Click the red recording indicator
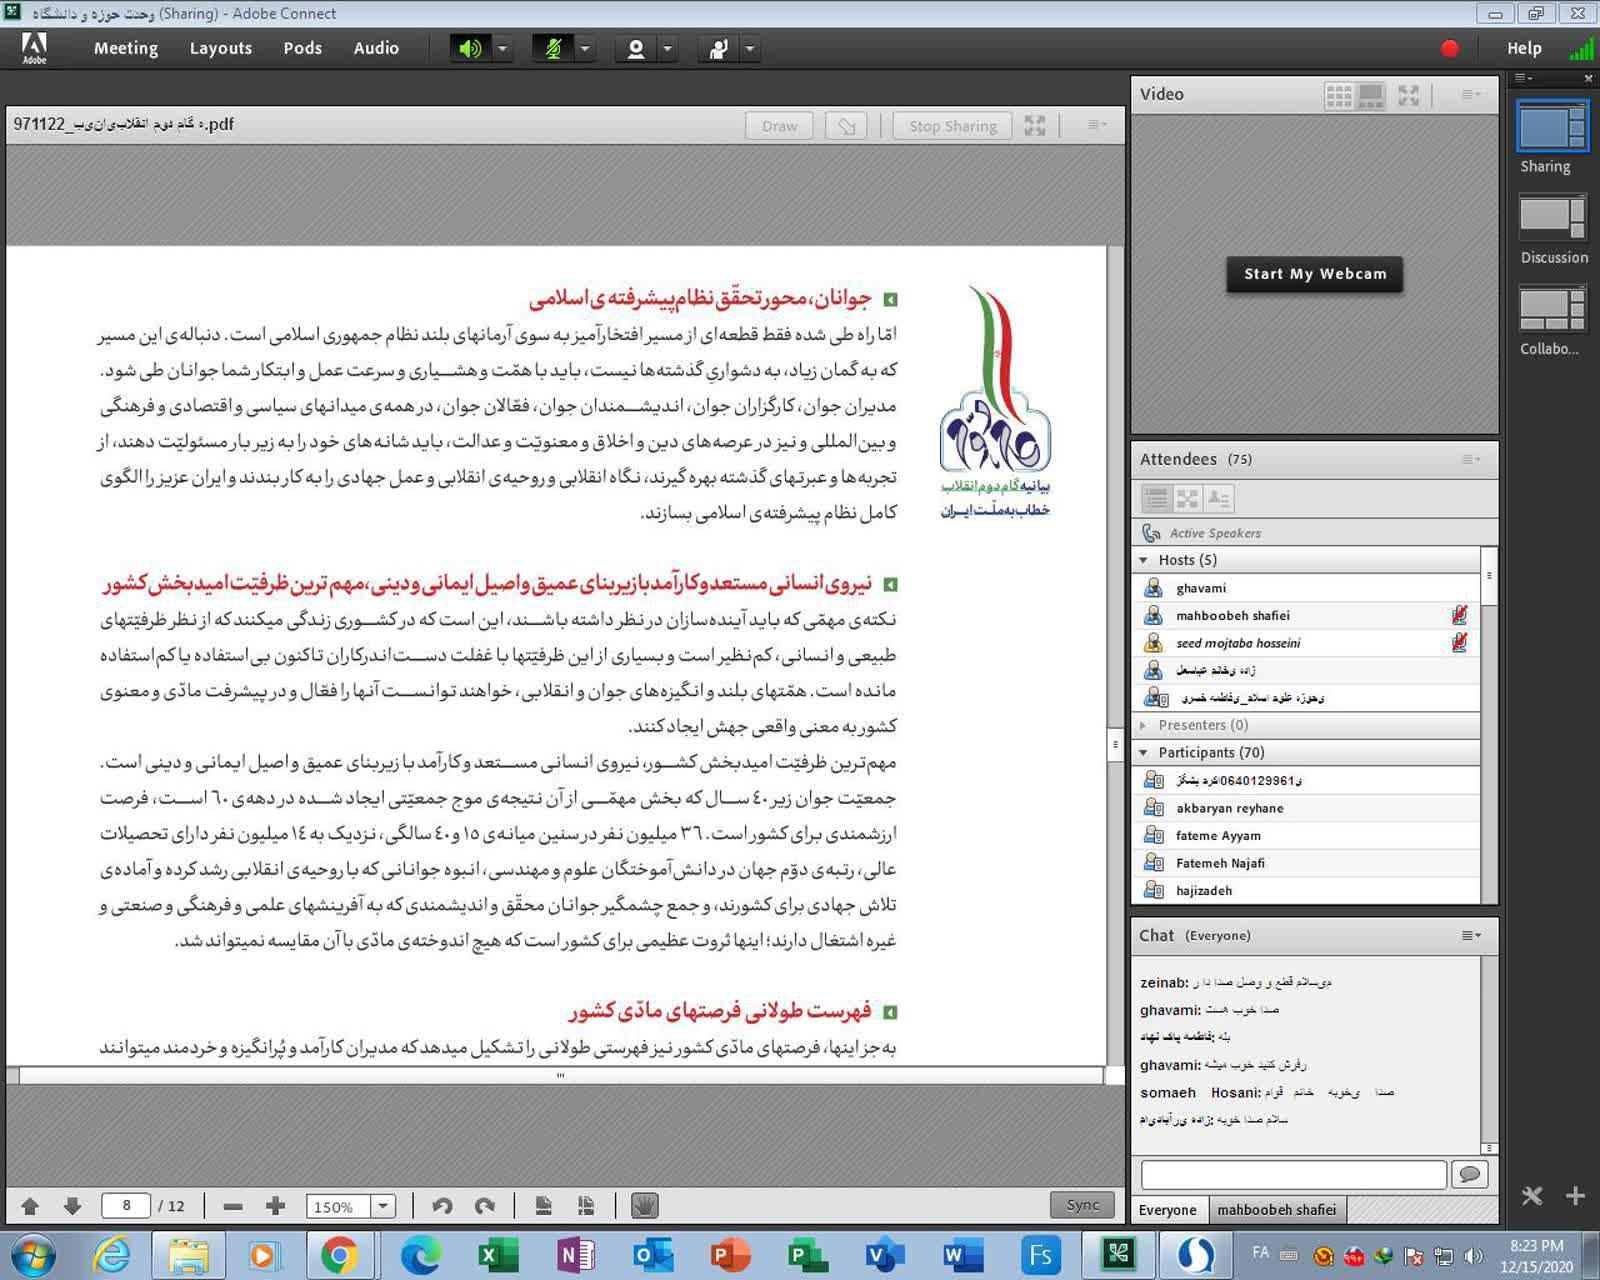1600x1280 pixels. 1449,48
